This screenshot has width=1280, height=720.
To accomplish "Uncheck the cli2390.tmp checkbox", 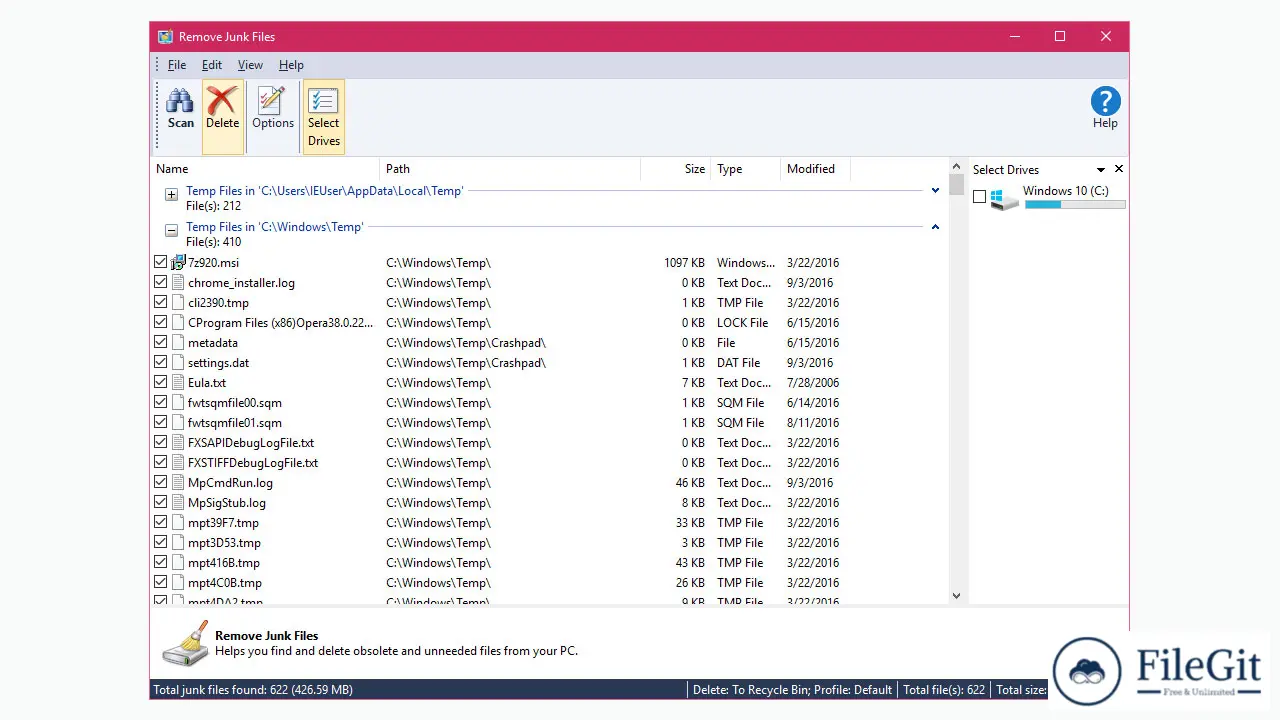I will coord(161,302).
